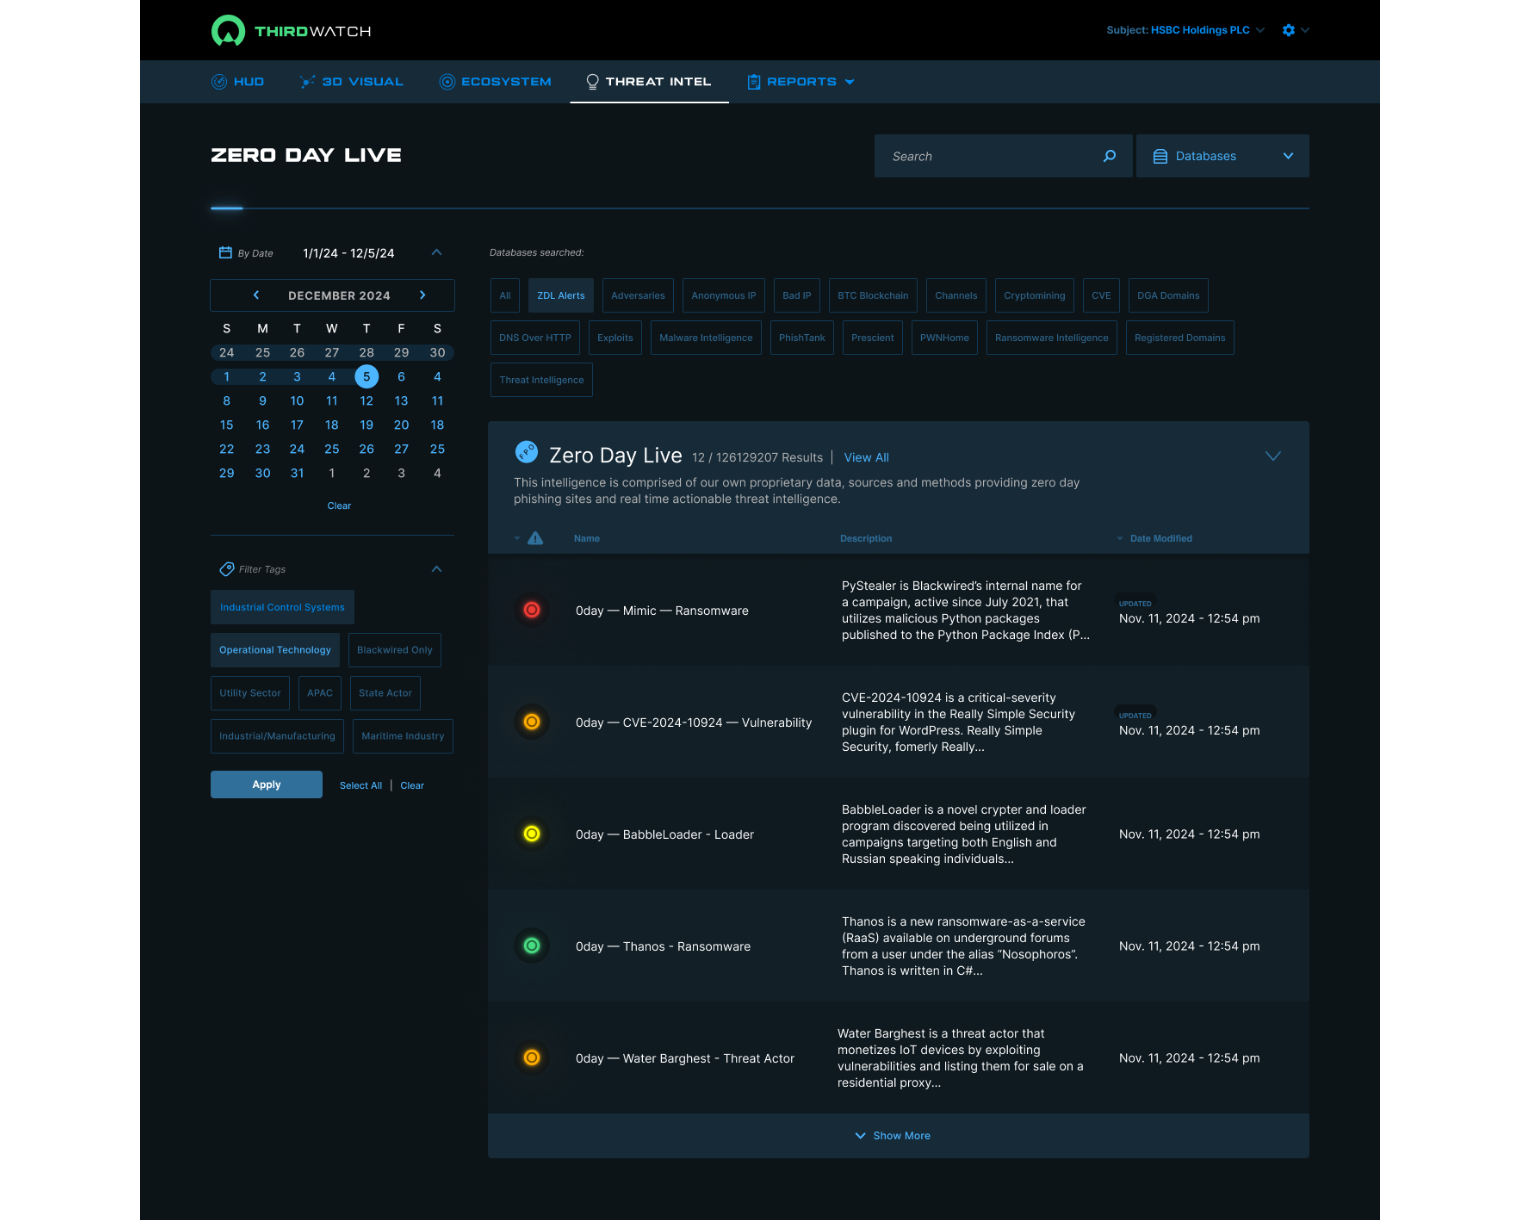
Task: Expand results with Show More
Action: tap(893, 1136)
